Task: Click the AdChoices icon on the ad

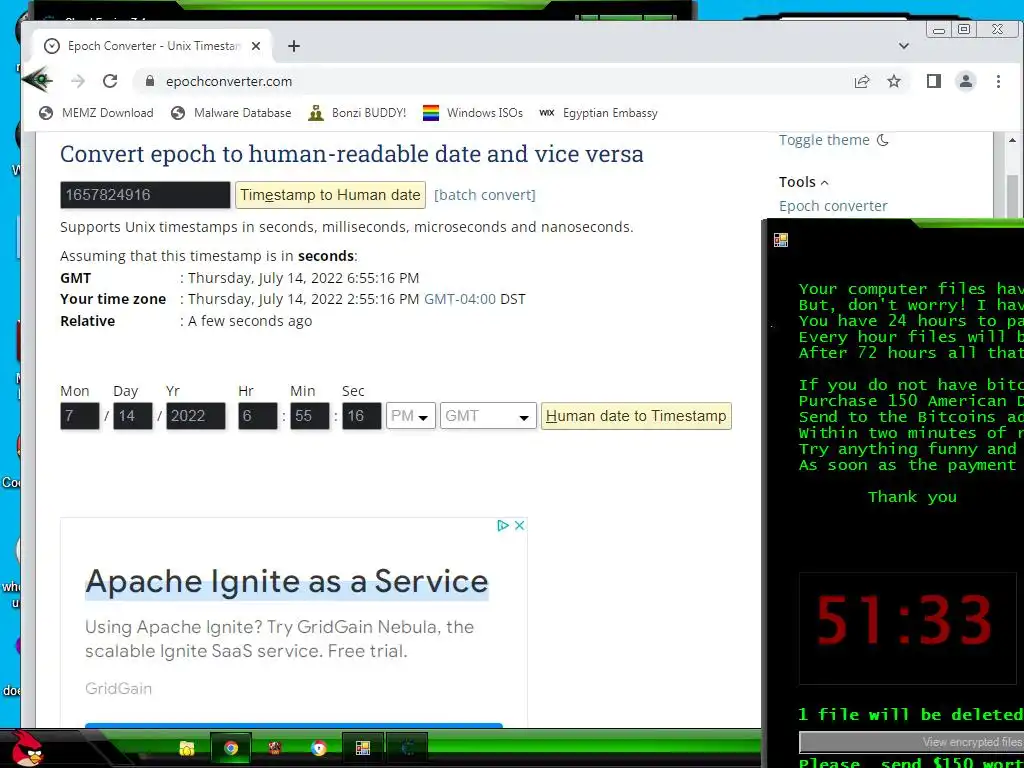Action: (x=503, y=525)
